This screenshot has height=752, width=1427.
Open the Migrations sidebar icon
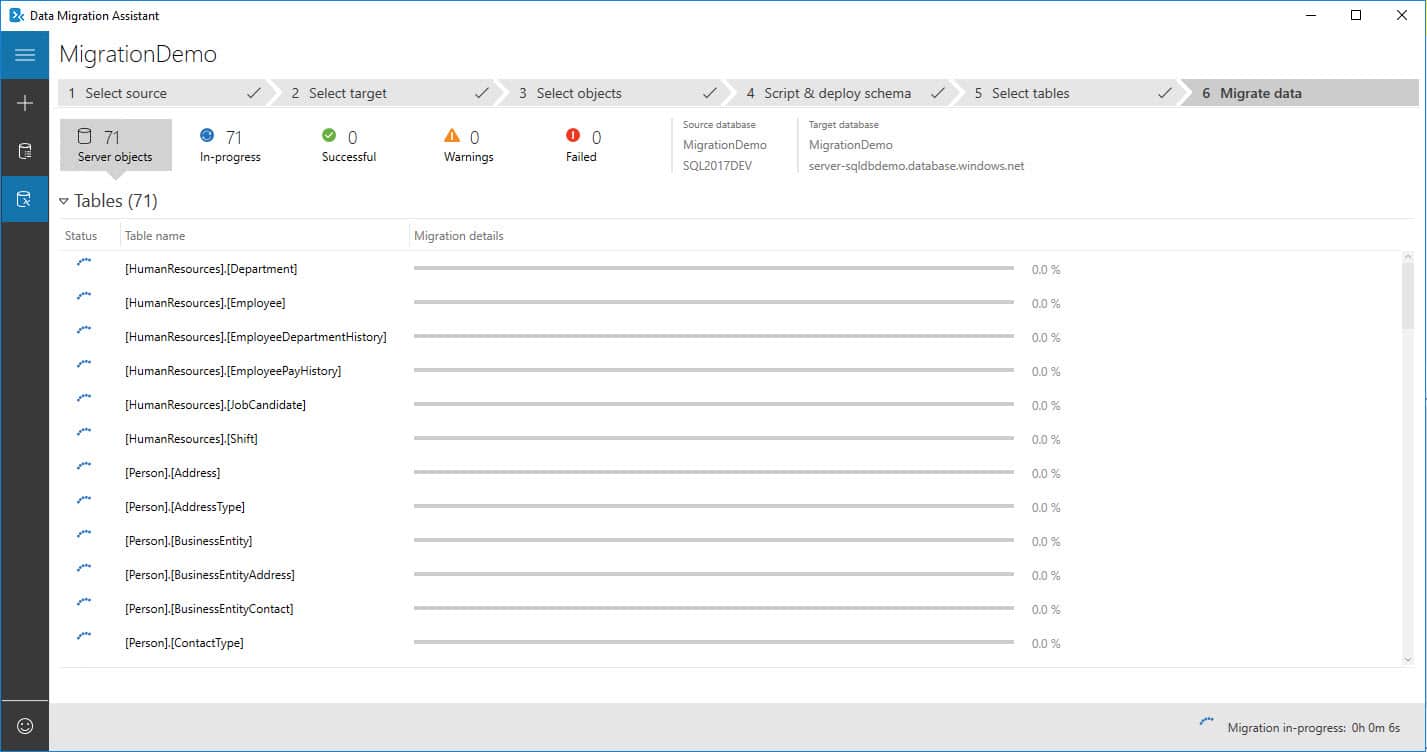click(25, 198)
